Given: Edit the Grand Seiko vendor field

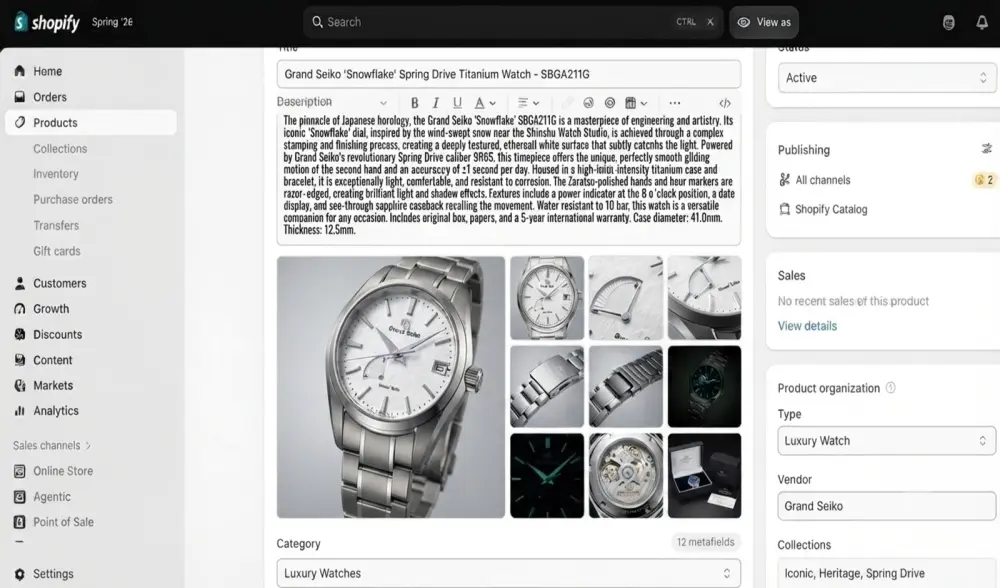Looking at the screenshot, I should (x=886, y=506).
